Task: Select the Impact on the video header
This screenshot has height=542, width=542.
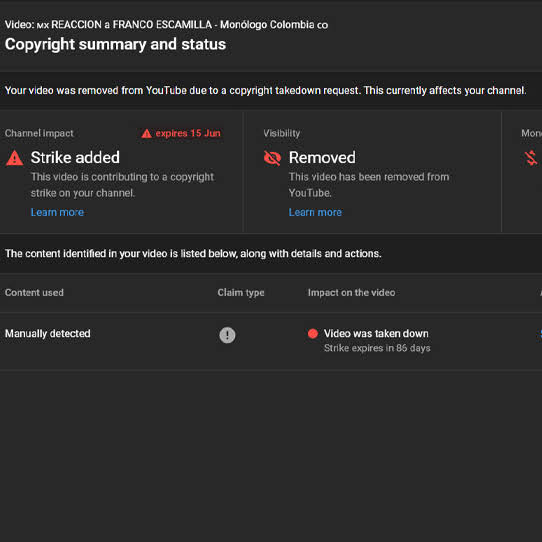Action: 352,292
